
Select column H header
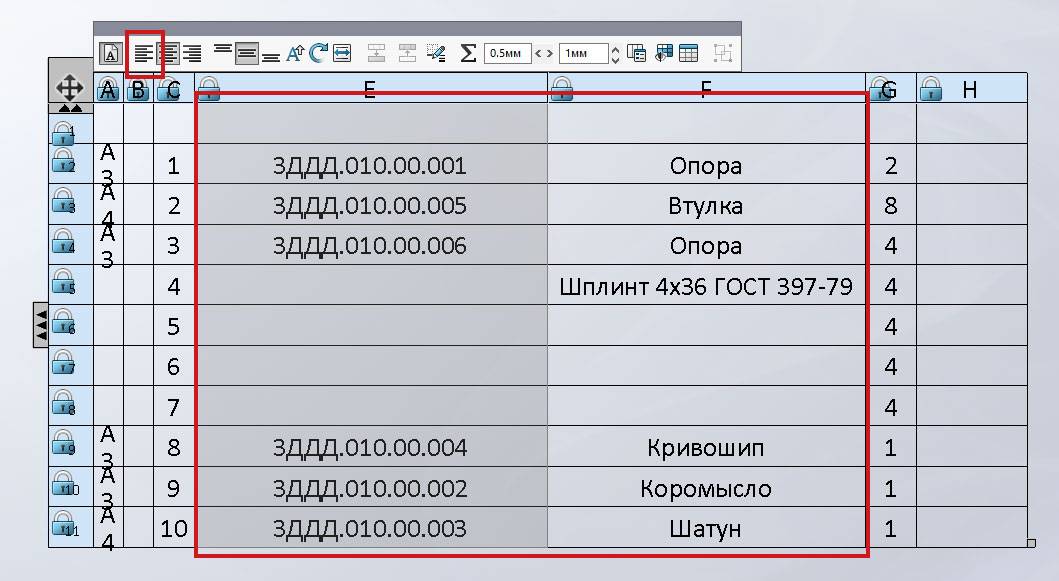[x=969, y=90]
